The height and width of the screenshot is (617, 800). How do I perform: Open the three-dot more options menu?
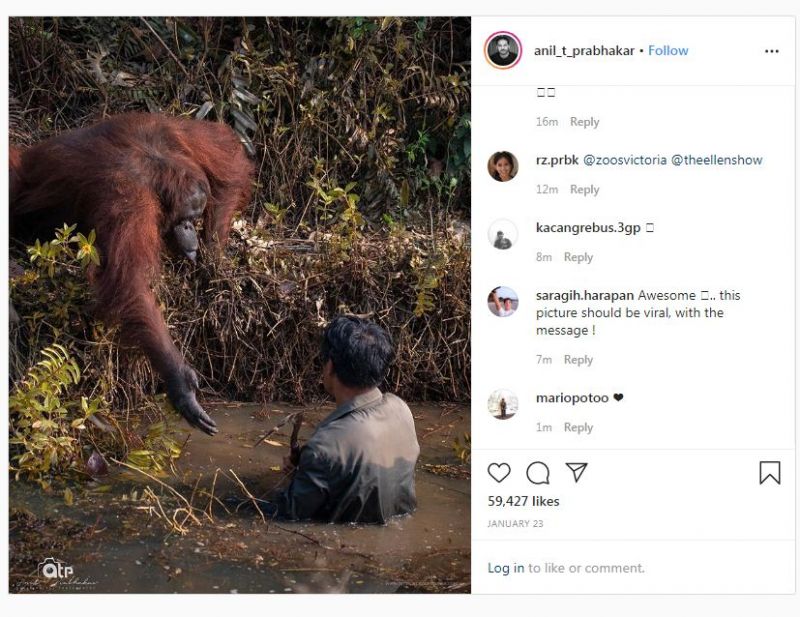coord(771,51)
